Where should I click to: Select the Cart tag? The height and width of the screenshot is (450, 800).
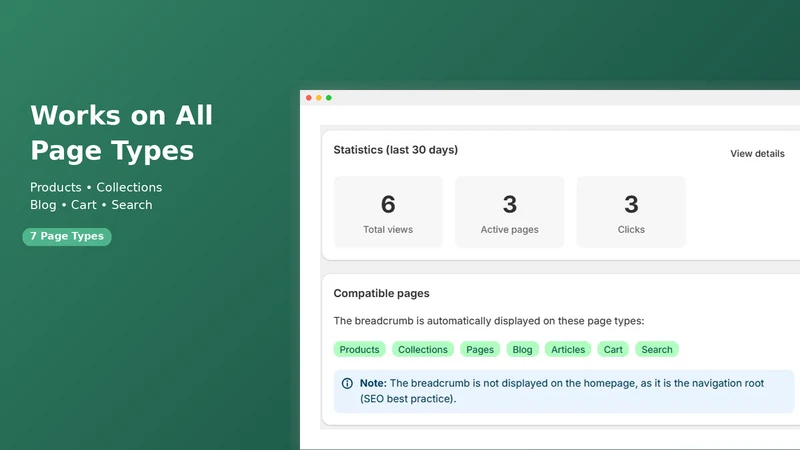(x=613, y=349)
